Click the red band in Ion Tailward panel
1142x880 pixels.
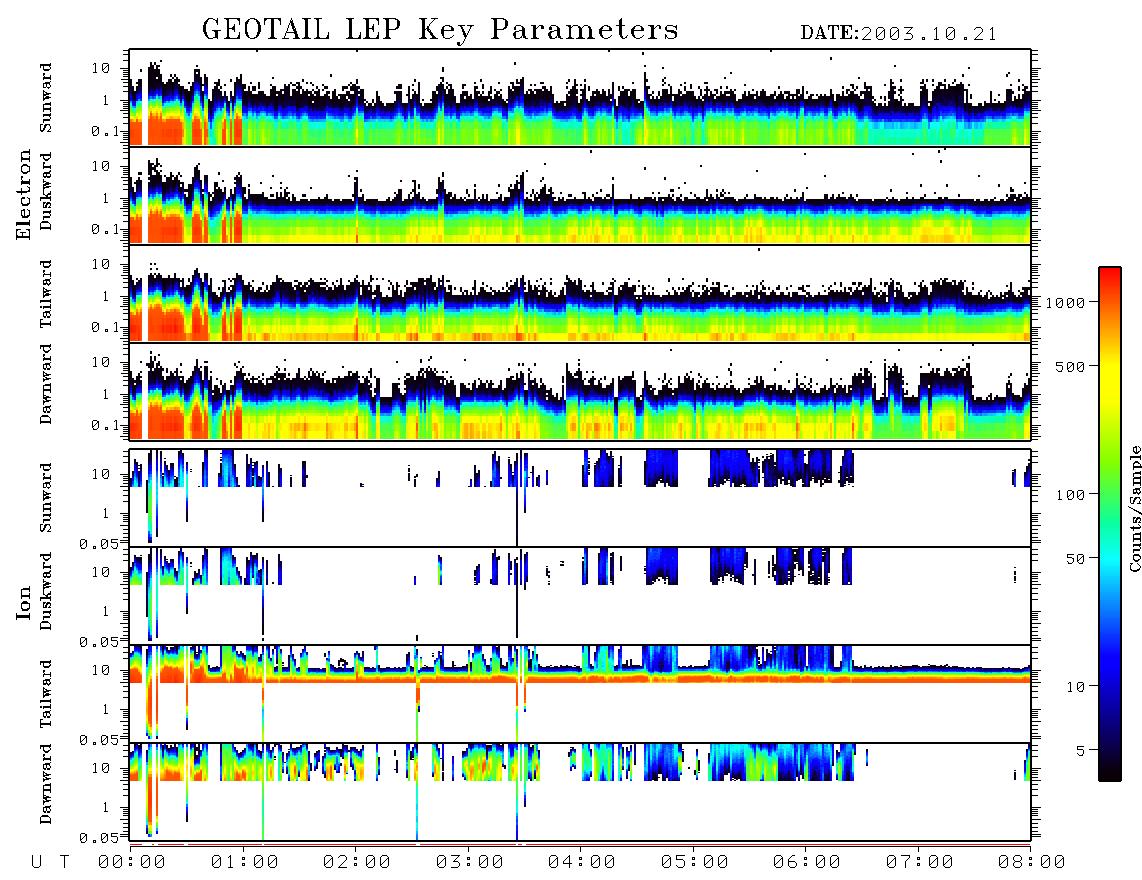[x=580, y=678]
